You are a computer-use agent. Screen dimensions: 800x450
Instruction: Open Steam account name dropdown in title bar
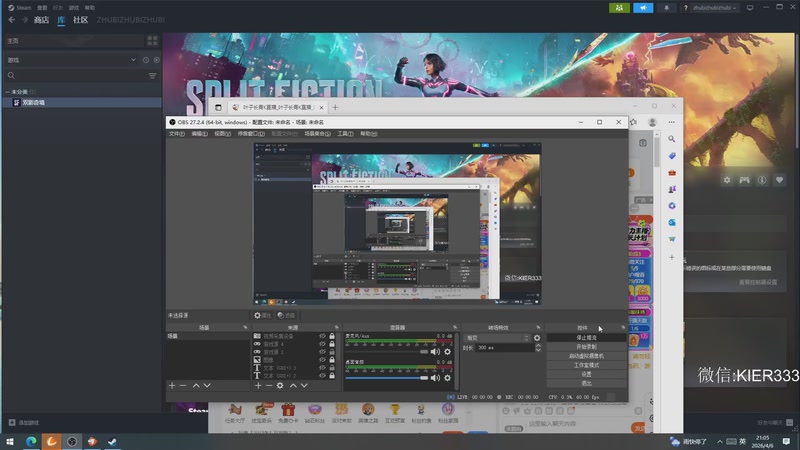point(714,8)
